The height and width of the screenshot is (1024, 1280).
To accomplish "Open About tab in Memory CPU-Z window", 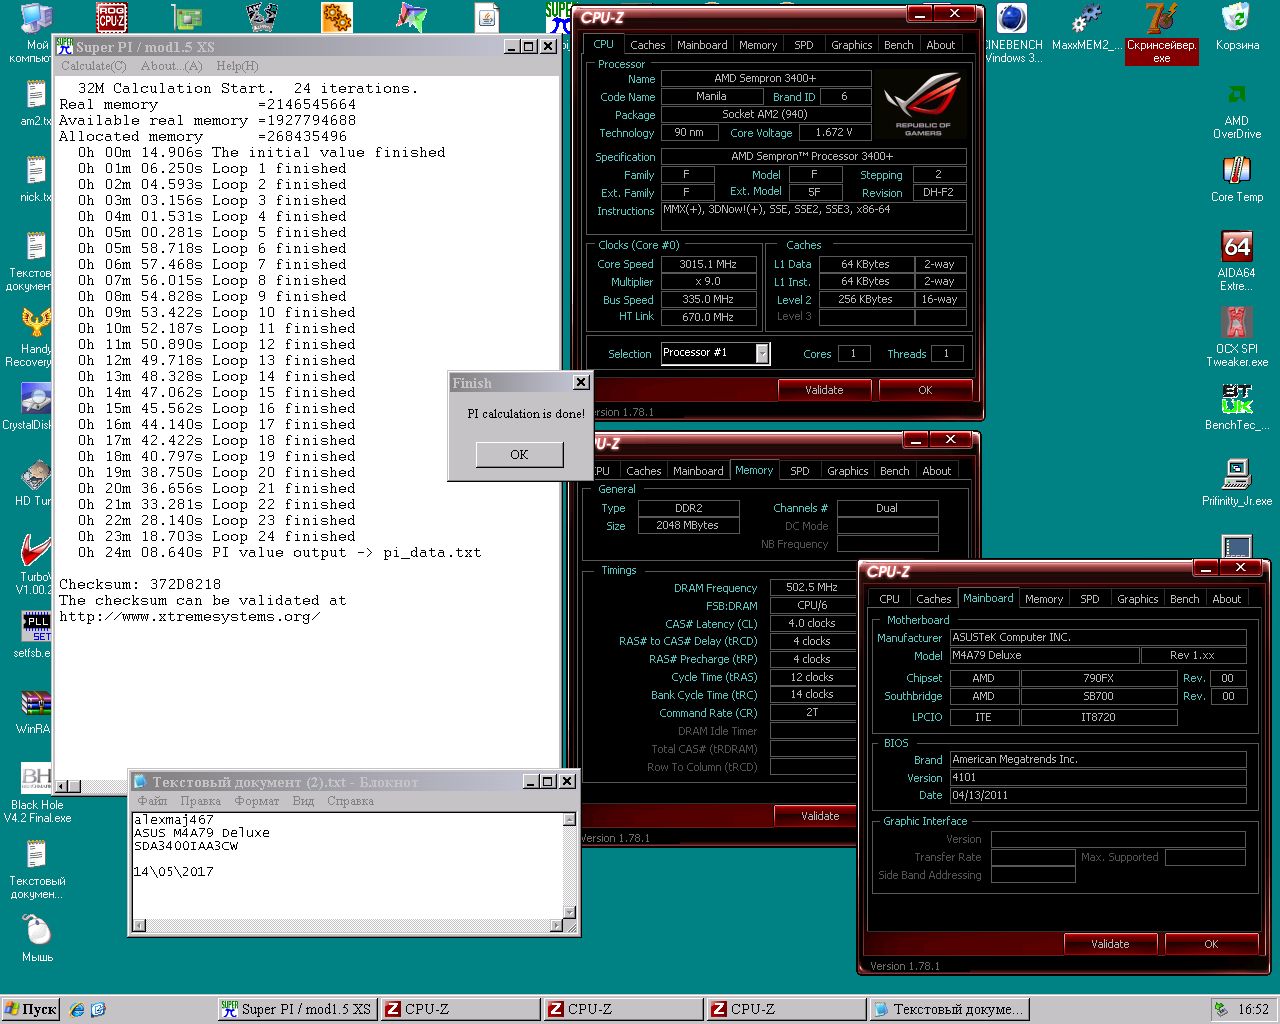I will pyautogui.click(x=936, y=471).
